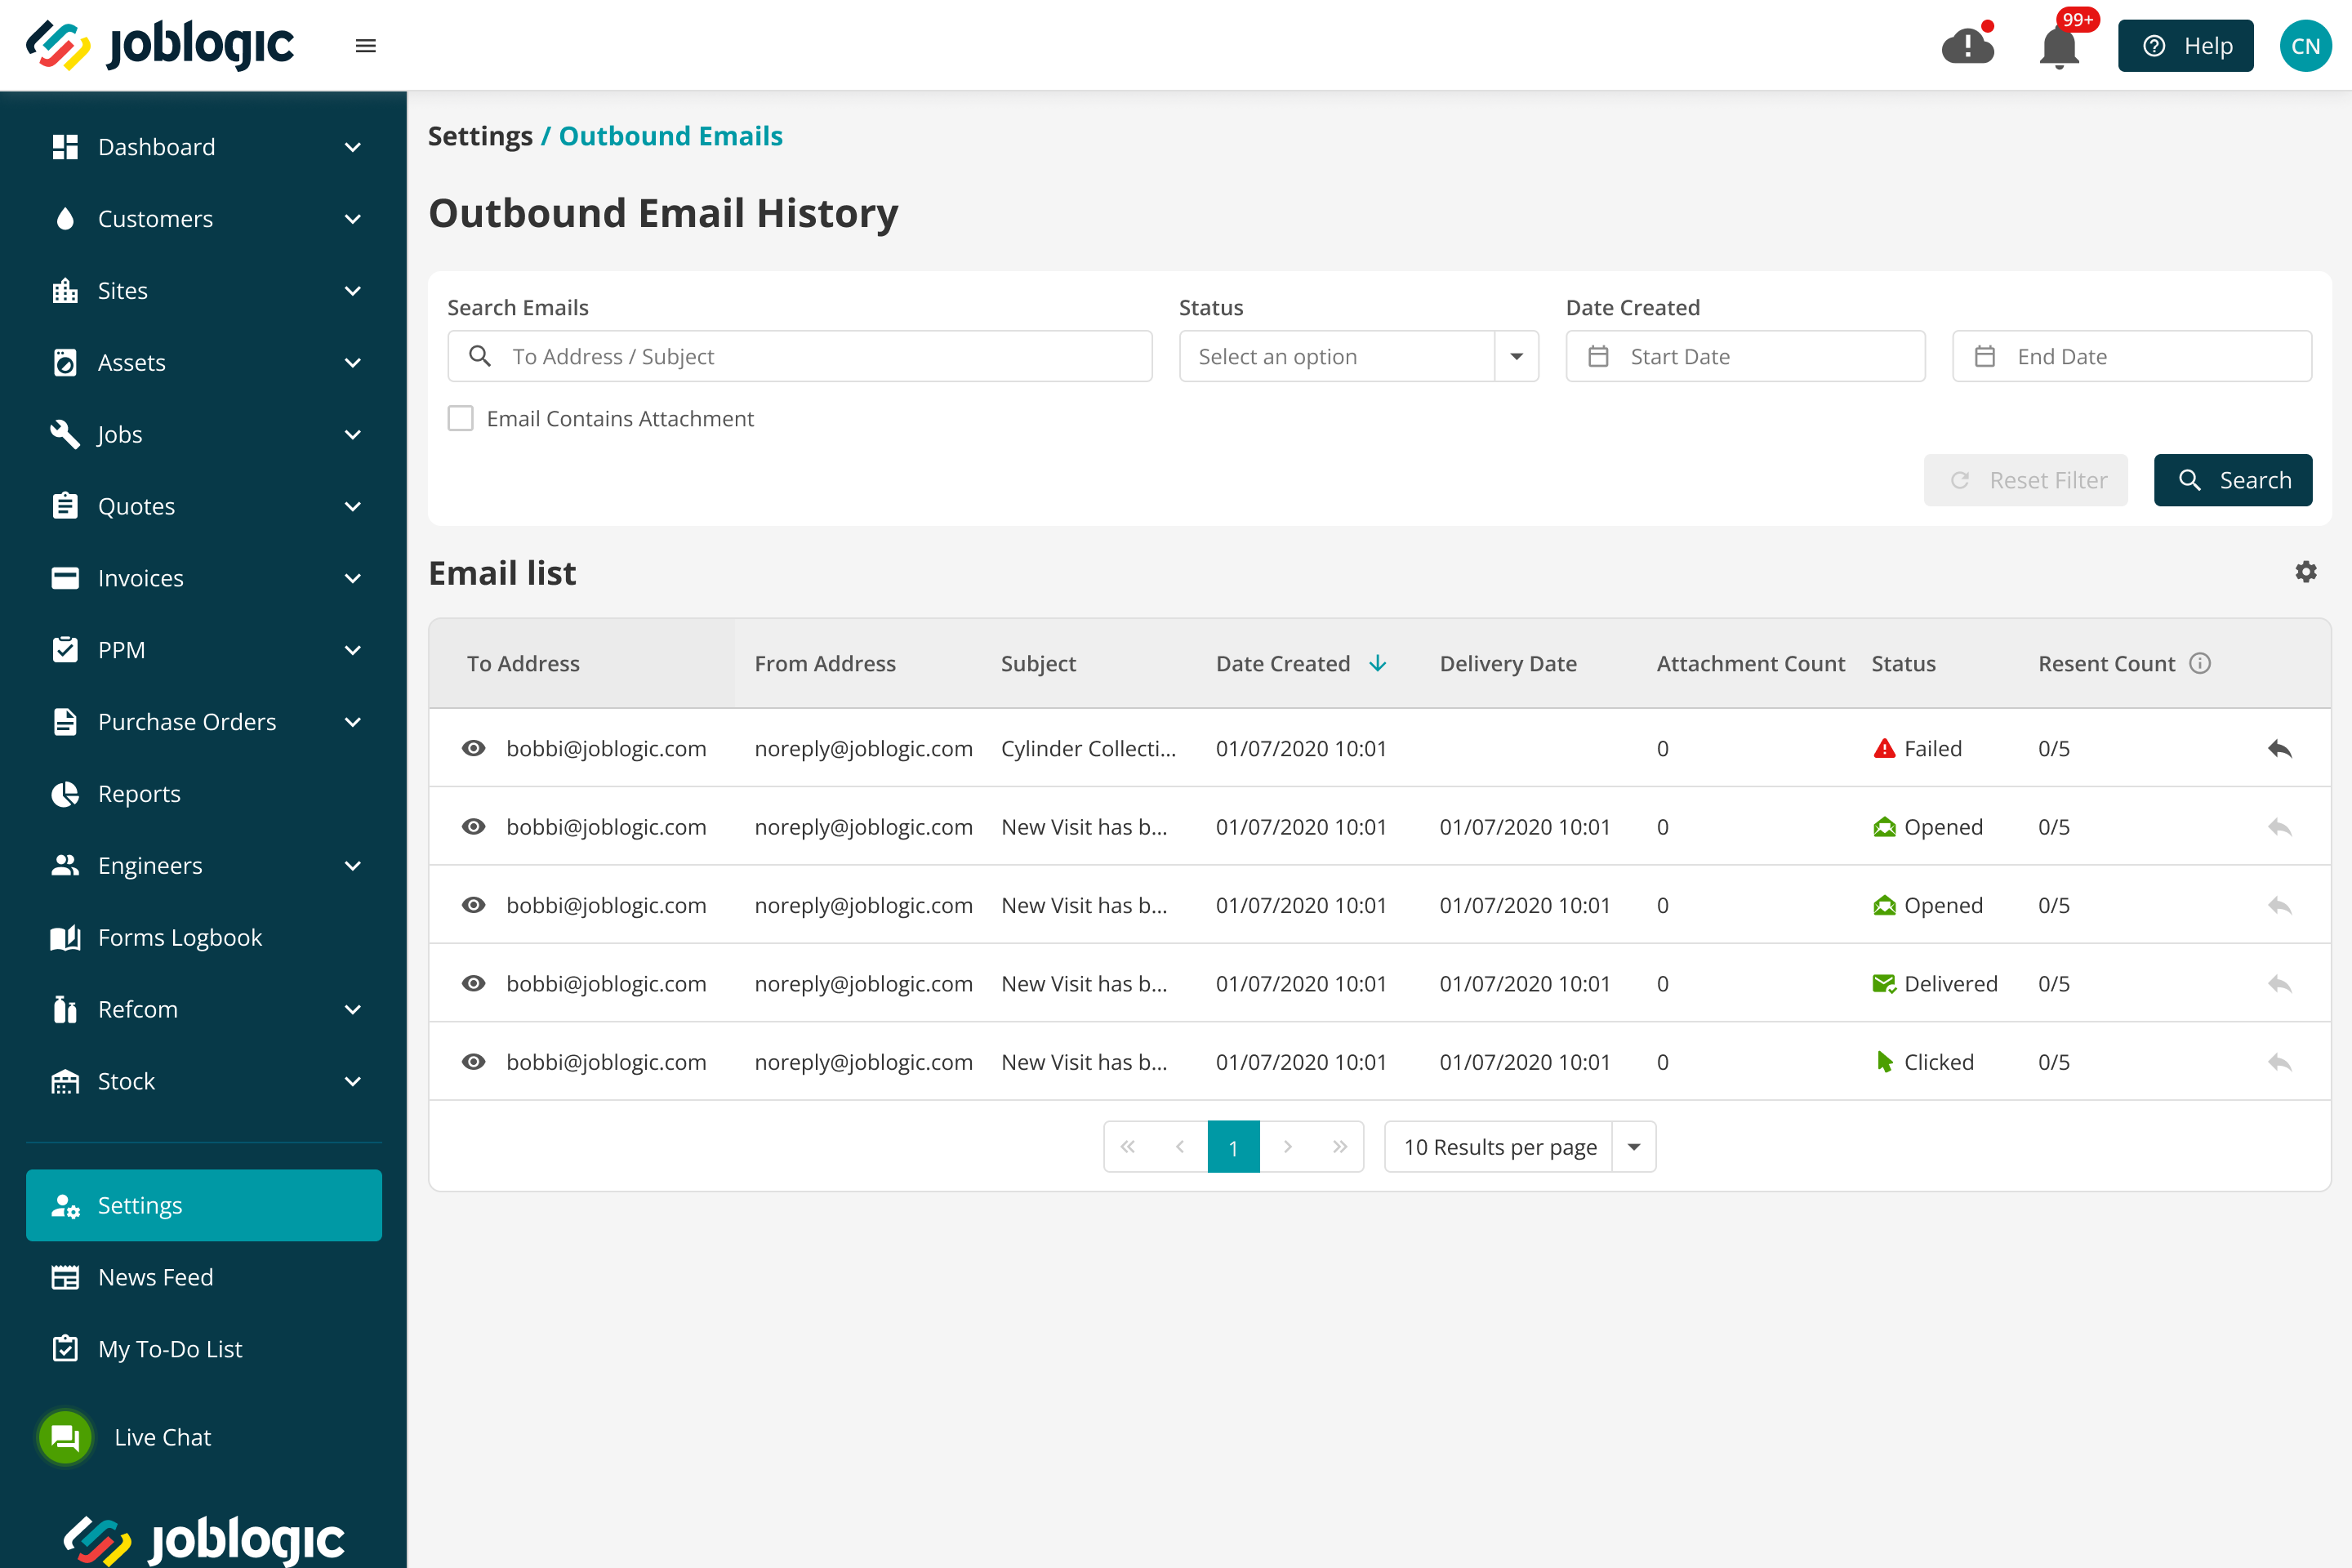Toggle the hamburger menu icon
2352x1568 pixels.
tap(366, 46)
